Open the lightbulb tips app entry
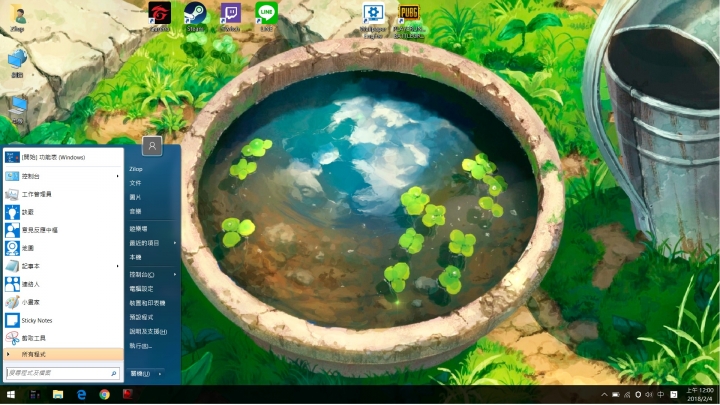This screenshot has height=405, width=720. pyautogui.click(x=63, y=212)
